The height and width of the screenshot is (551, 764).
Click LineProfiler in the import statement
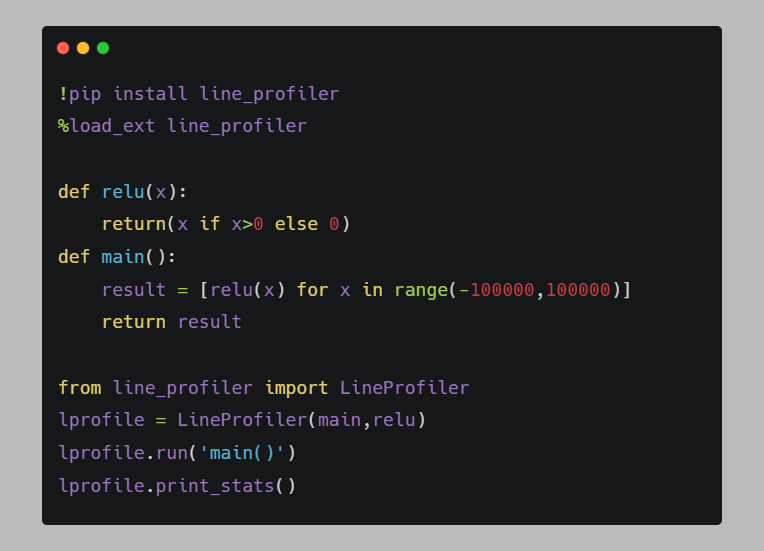pos(404,388)
